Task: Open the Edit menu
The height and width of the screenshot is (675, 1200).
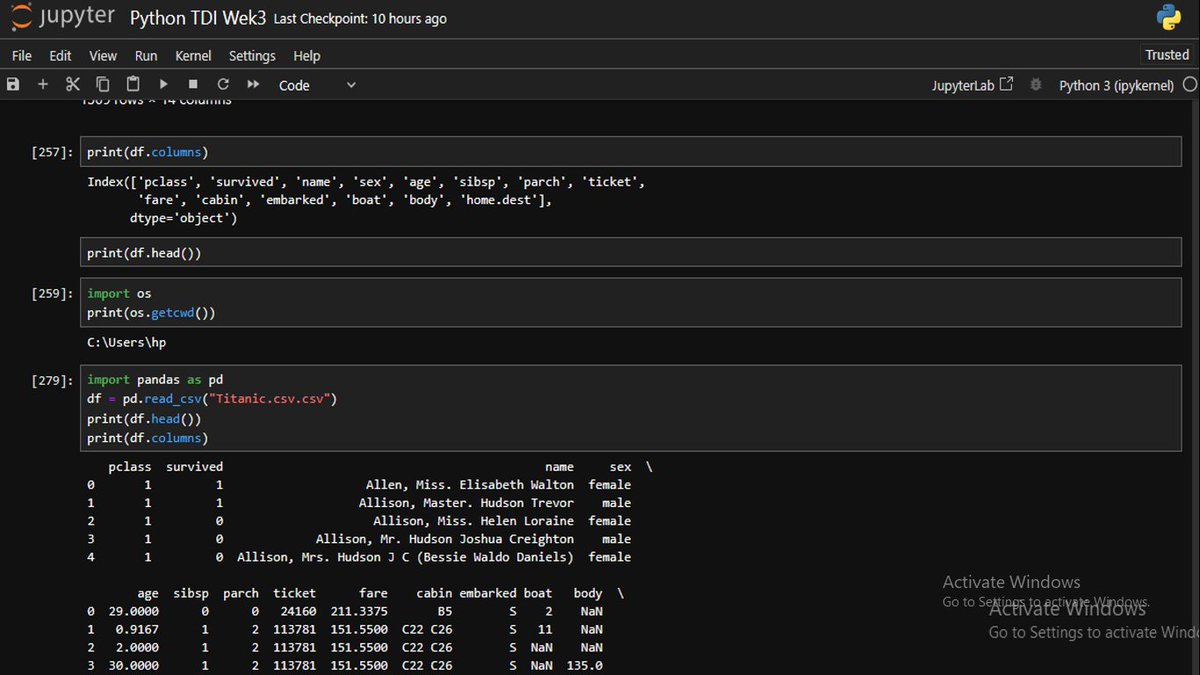Action: click(x=60, y=56)
